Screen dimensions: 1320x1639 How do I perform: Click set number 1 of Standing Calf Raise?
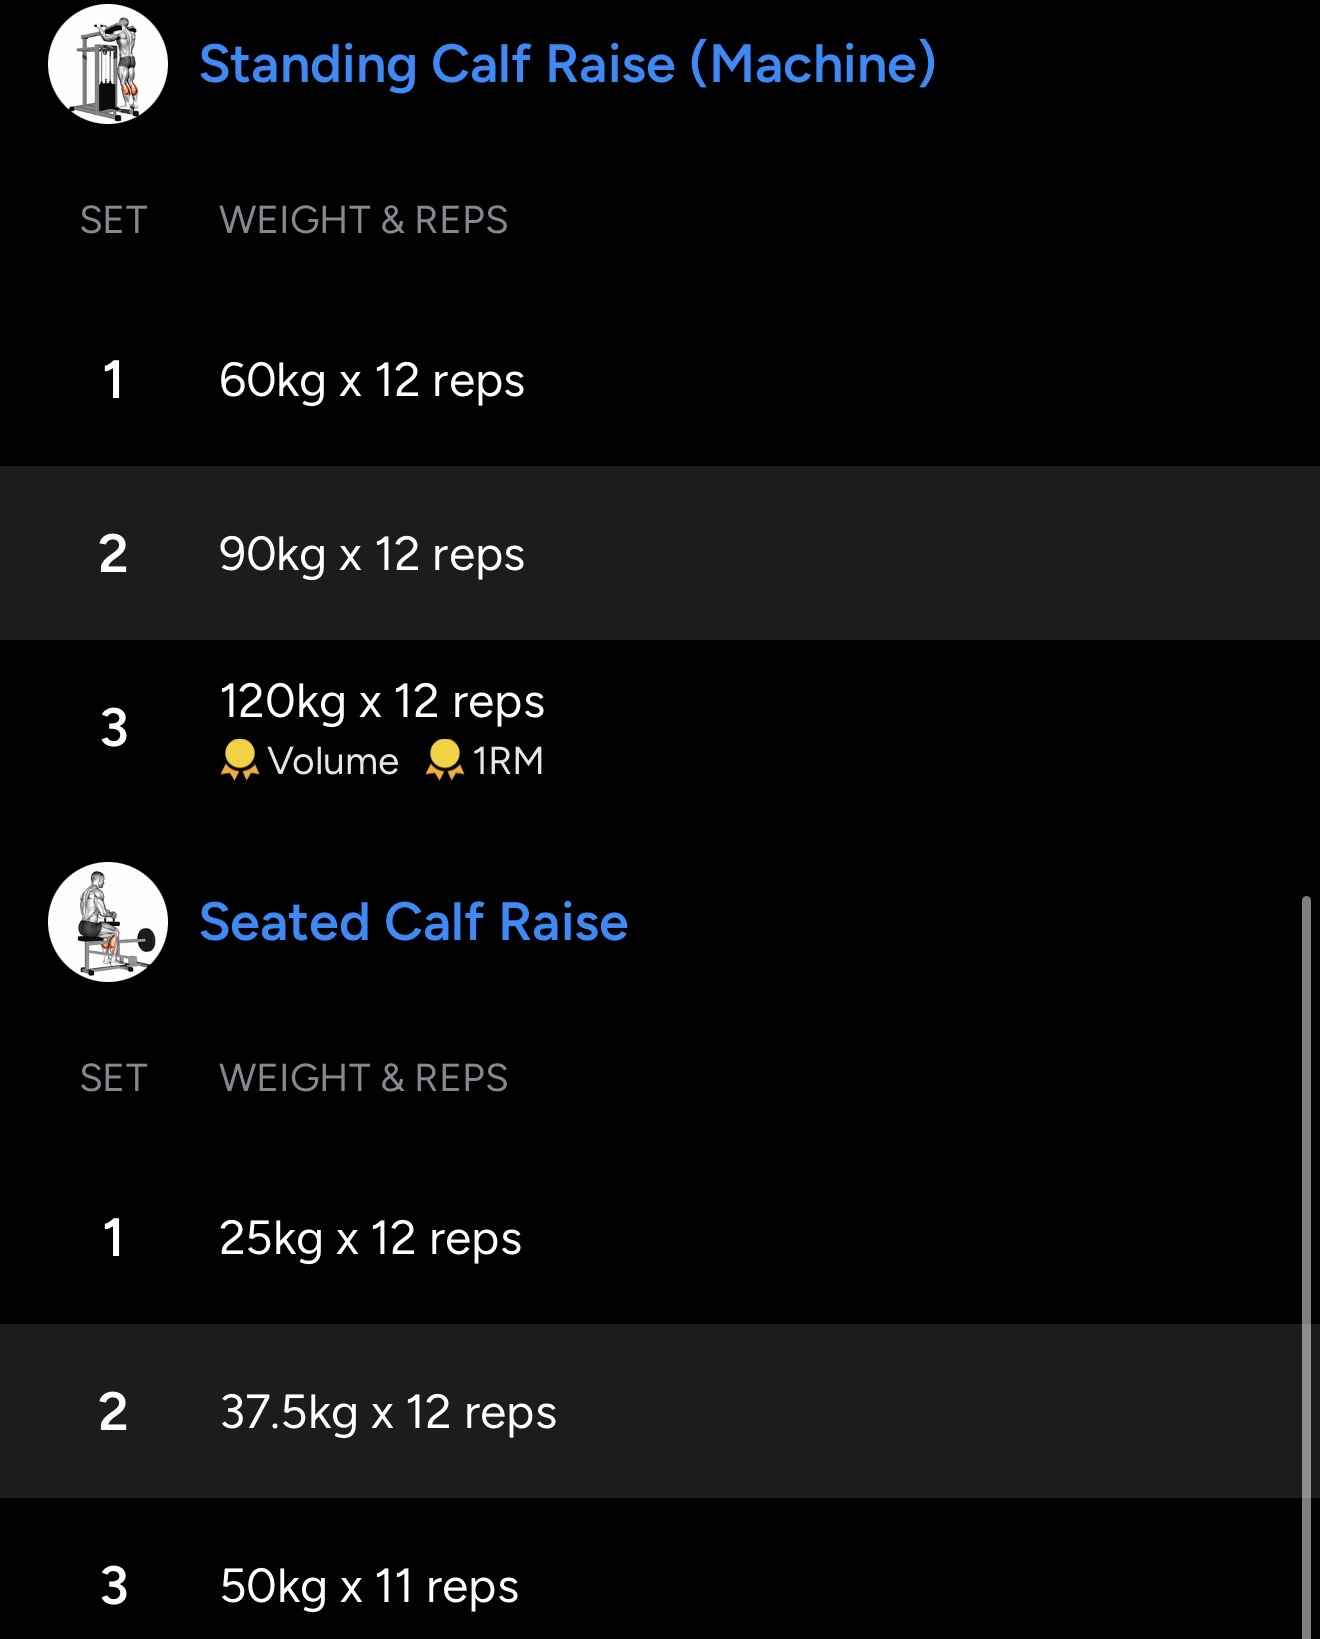point(114,381)
